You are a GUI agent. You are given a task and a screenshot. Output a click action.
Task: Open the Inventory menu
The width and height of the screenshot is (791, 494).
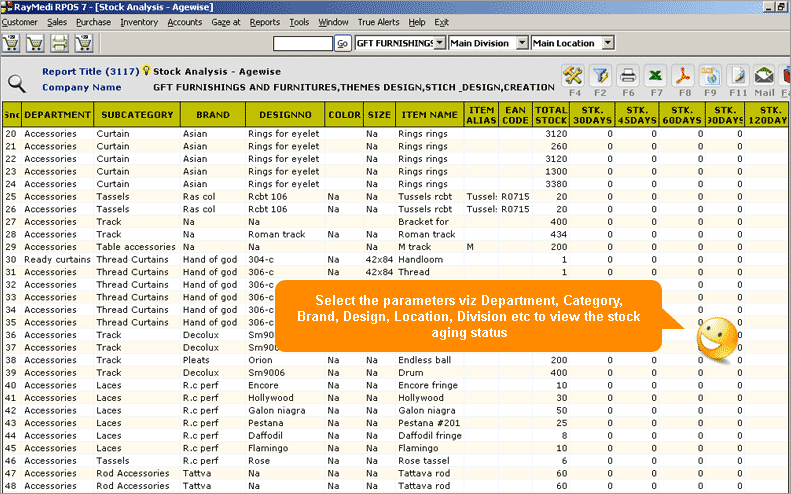(x=139, y=22)
